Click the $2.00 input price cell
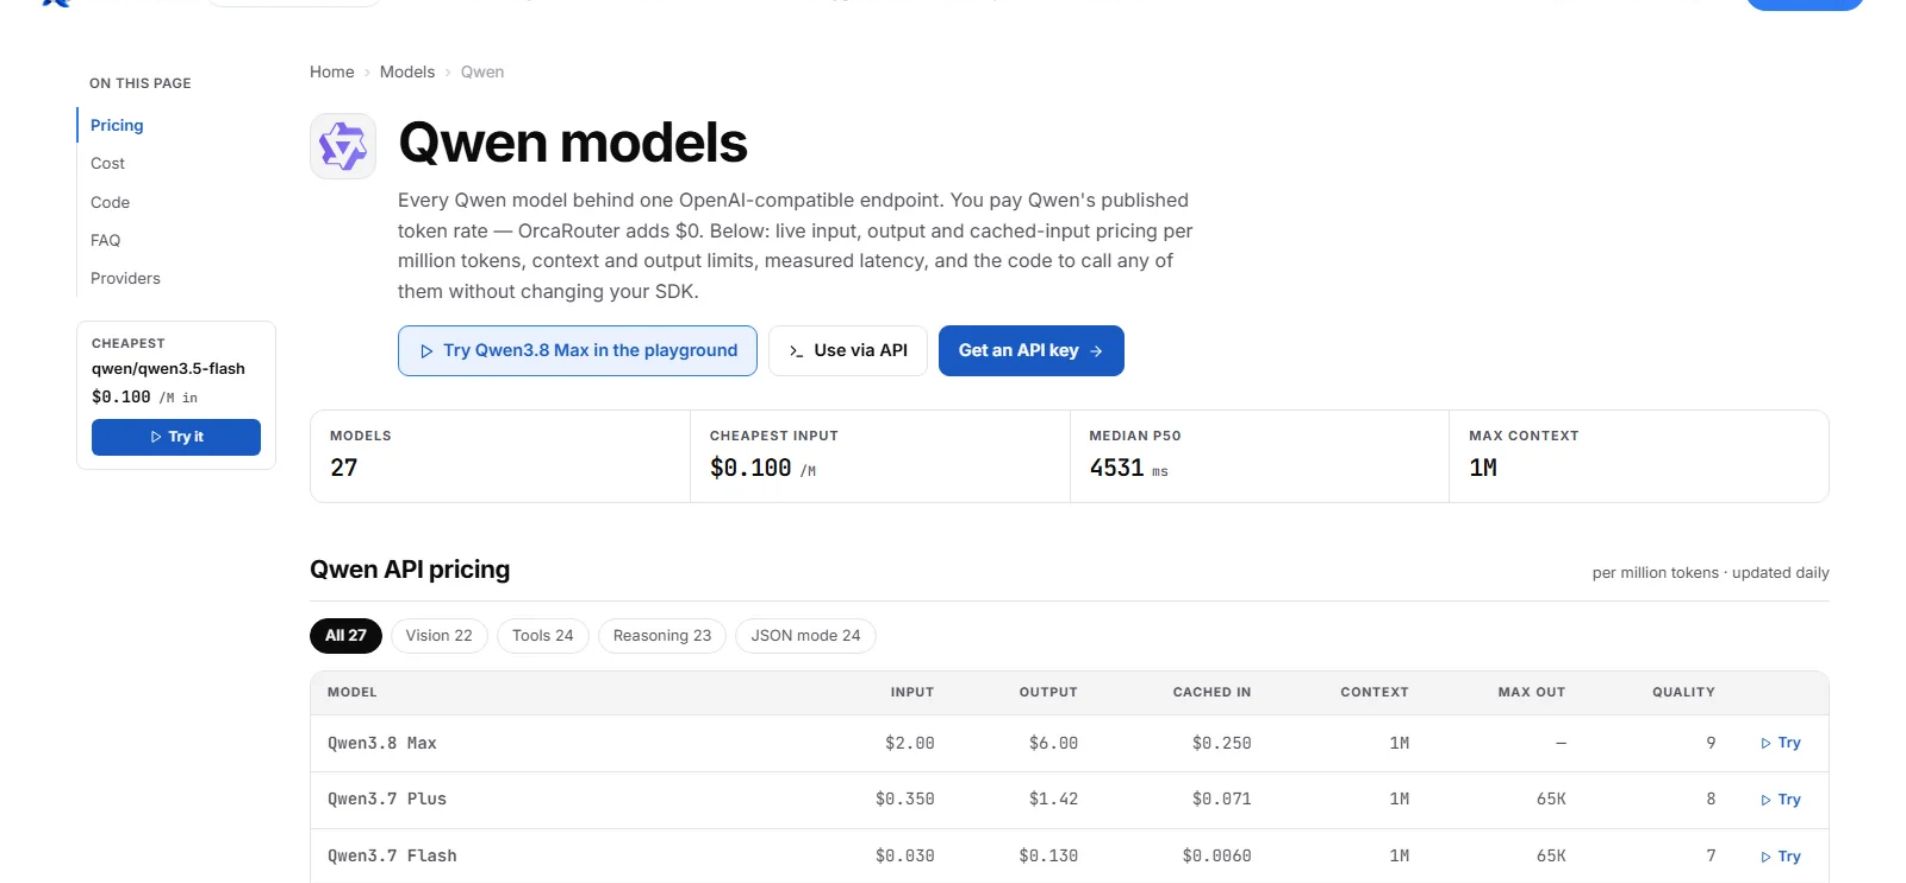The width and height of the screenshot is (1906, 883). click(909, 743)
